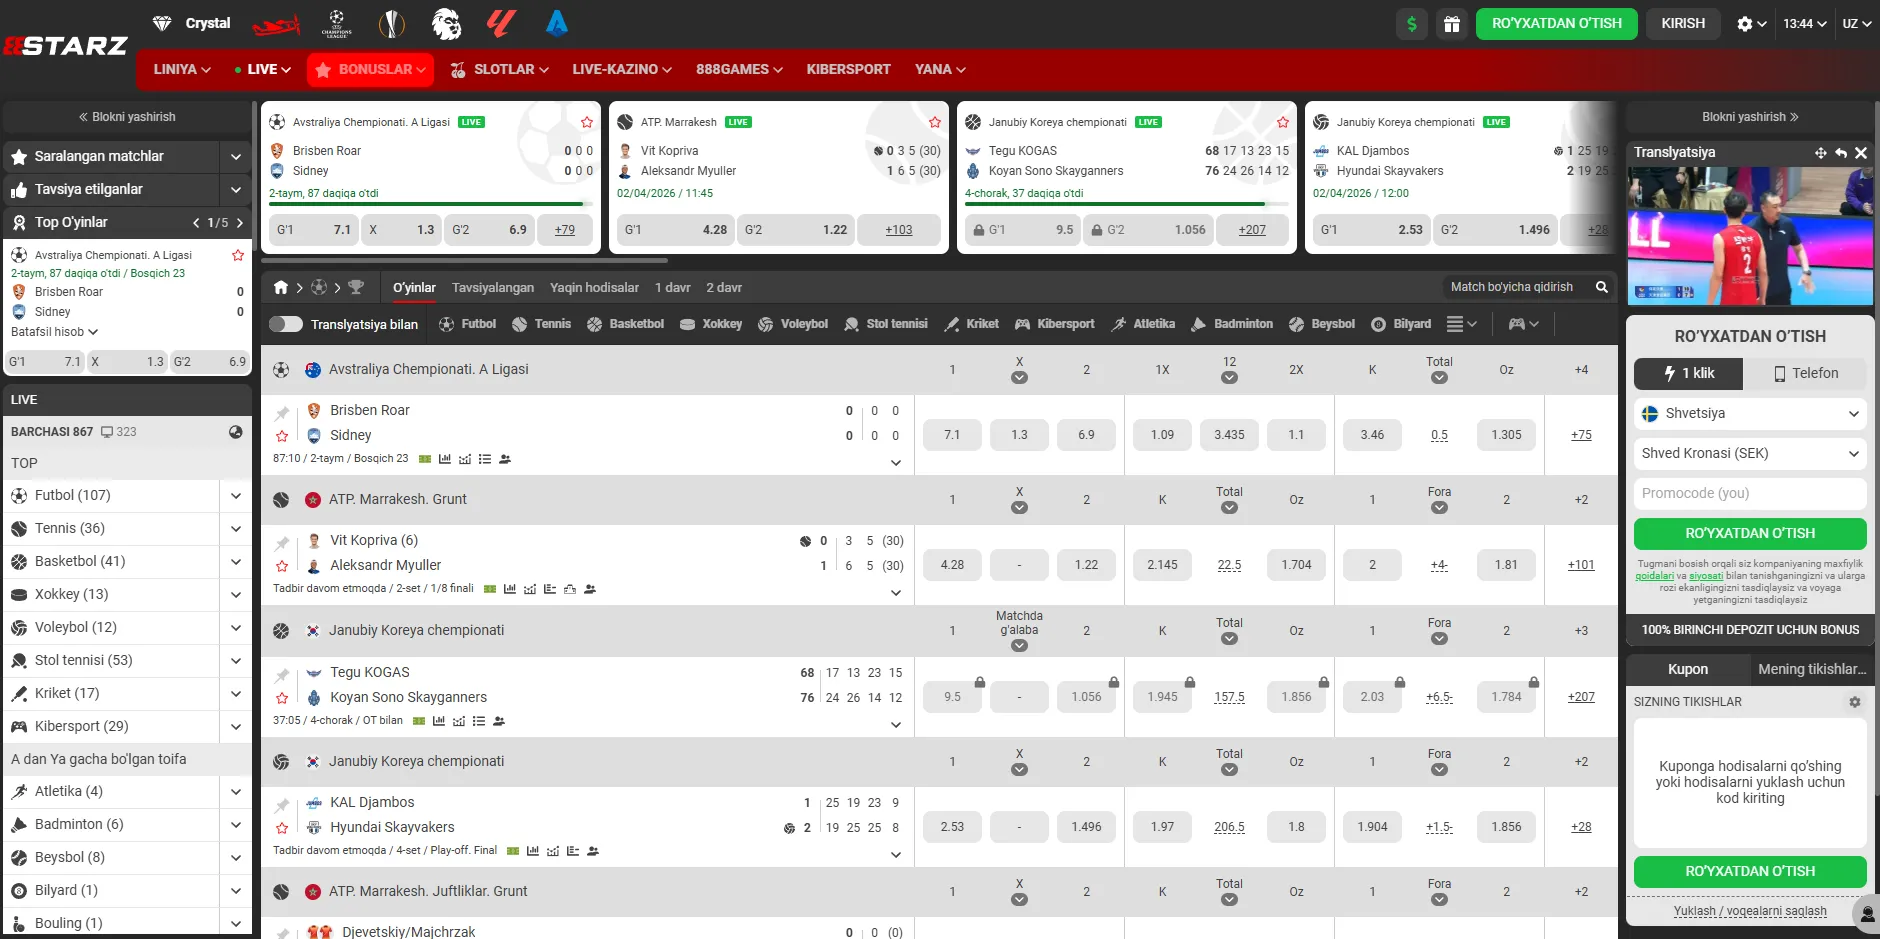Go to the home icon in the breadcrumb

tap(281, 288)
